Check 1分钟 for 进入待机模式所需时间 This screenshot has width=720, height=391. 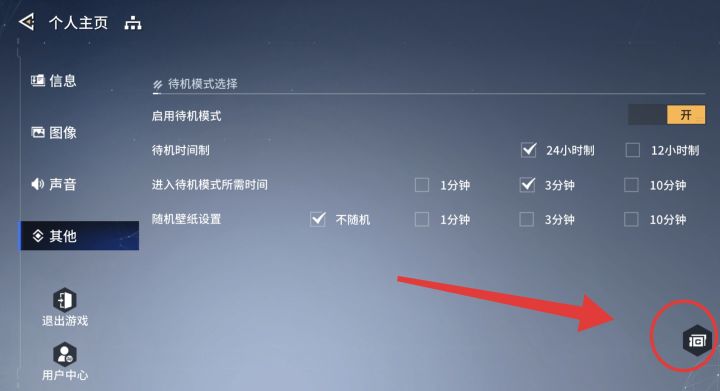[x=422, y=185]
